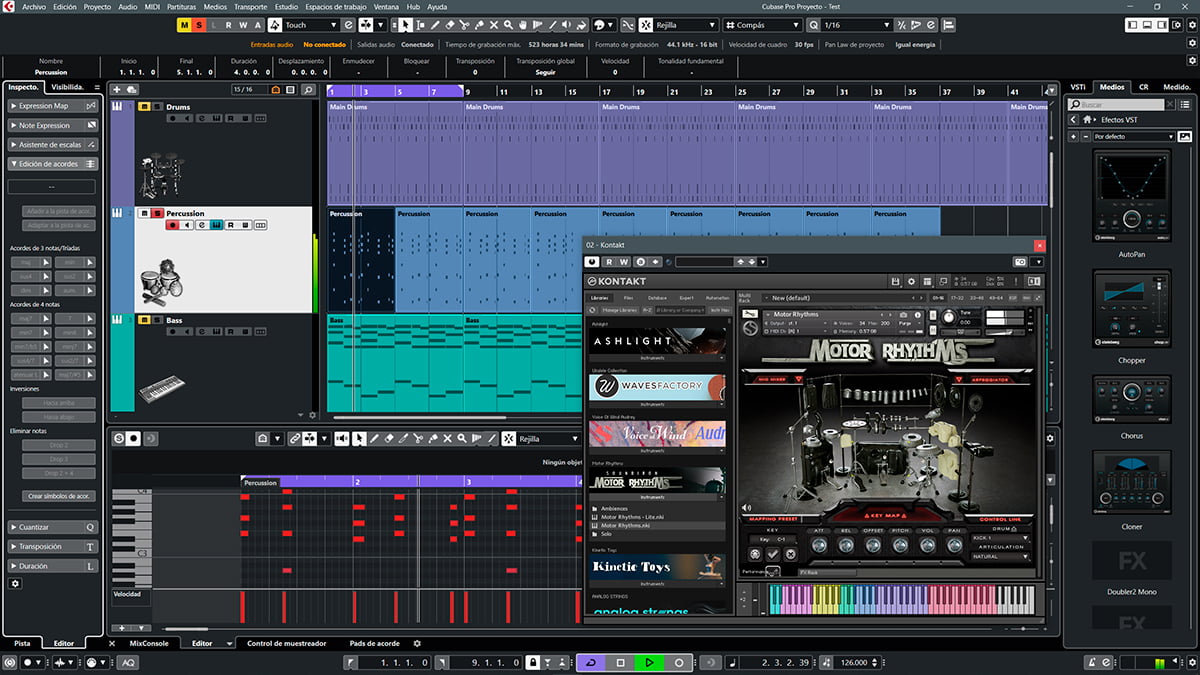Open Percussion track edit instrument keyboard icon
The image size is (1200, 675).
(x=217, y=225)
